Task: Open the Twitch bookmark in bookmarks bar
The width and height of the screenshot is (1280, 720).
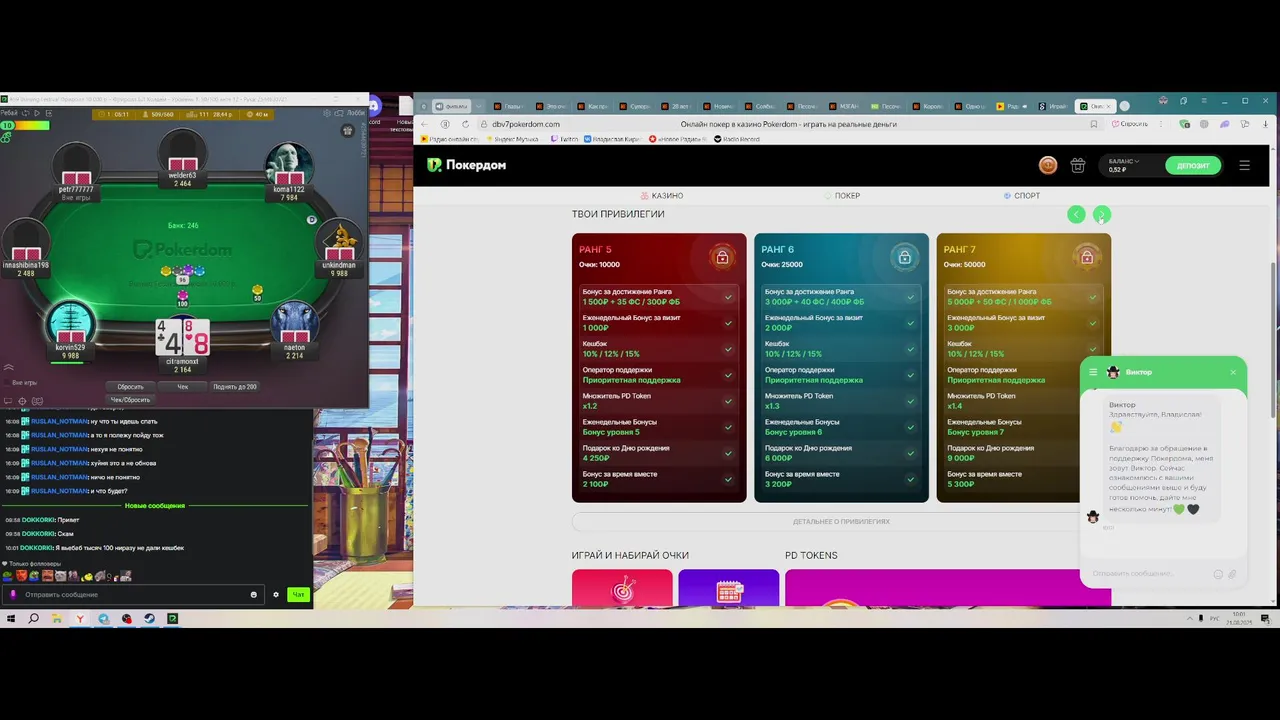Action: pos(565,139)
